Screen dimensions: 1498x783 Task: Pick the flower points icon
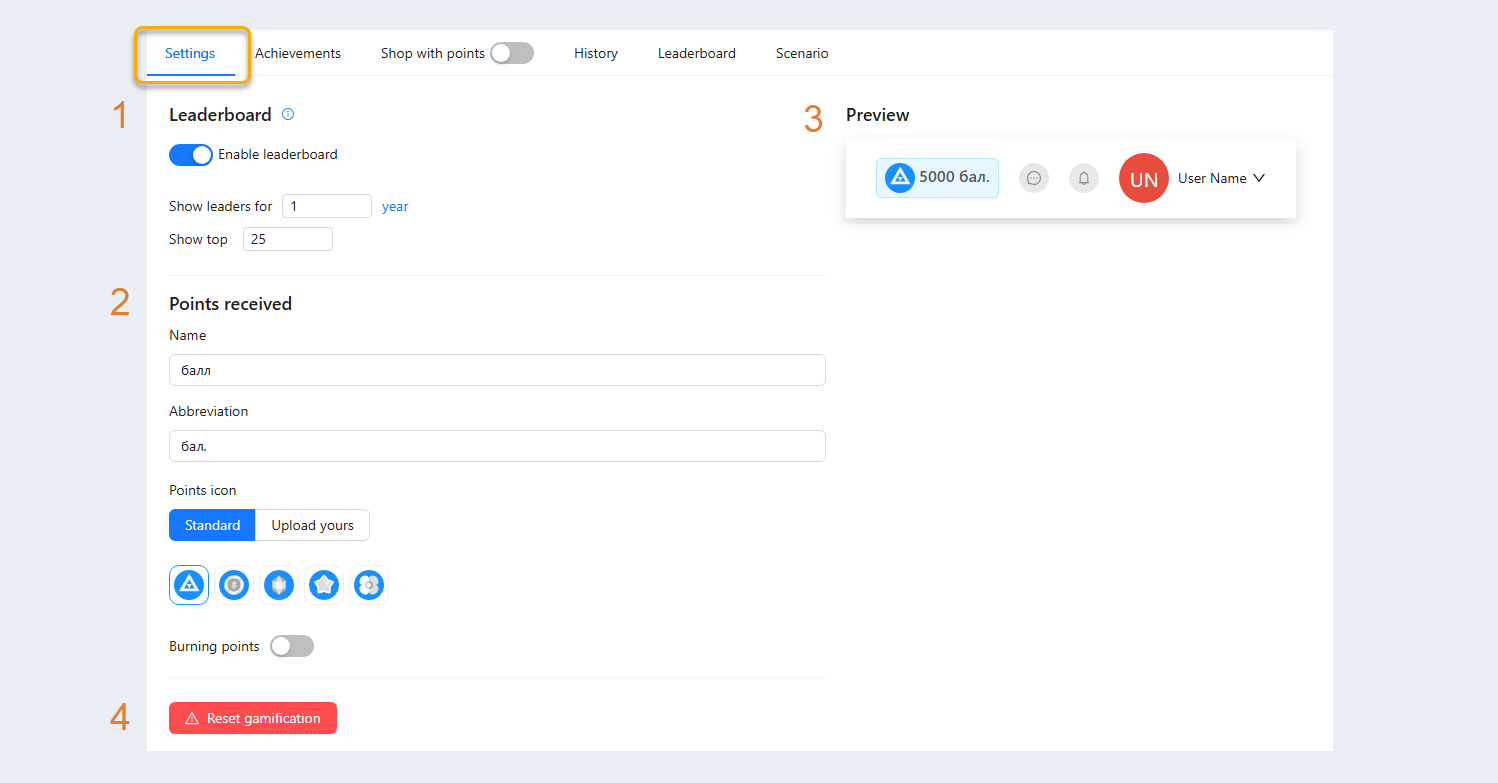point(369,585)
